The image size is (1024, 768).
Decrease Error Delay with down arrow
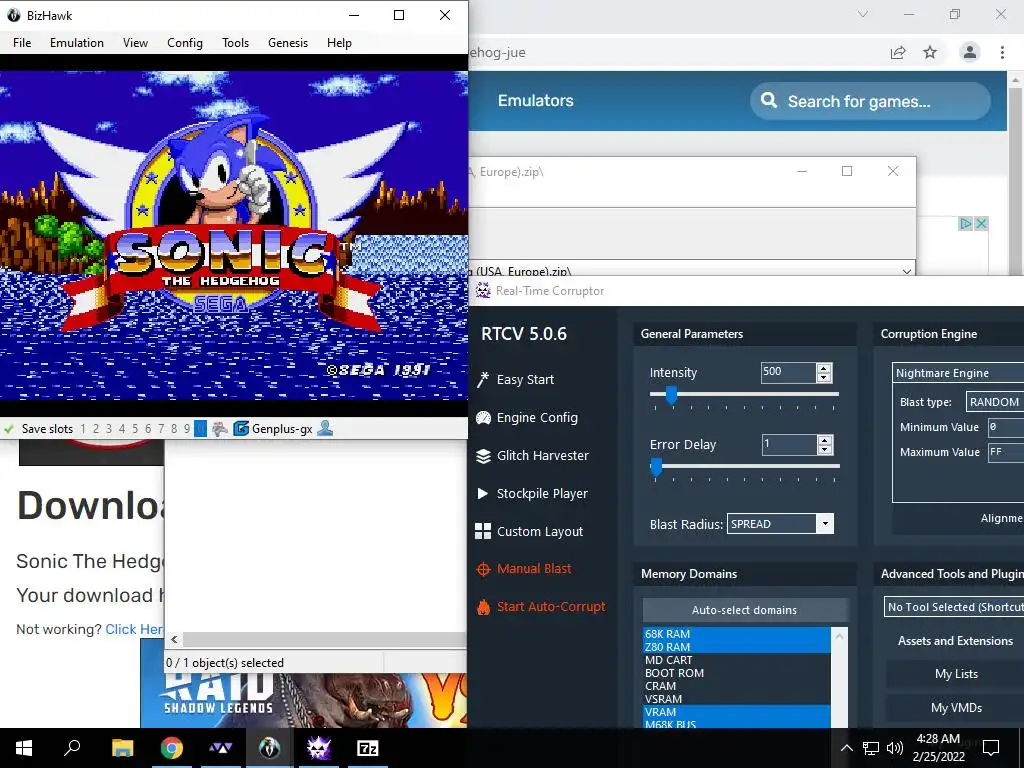pos(825,449)
